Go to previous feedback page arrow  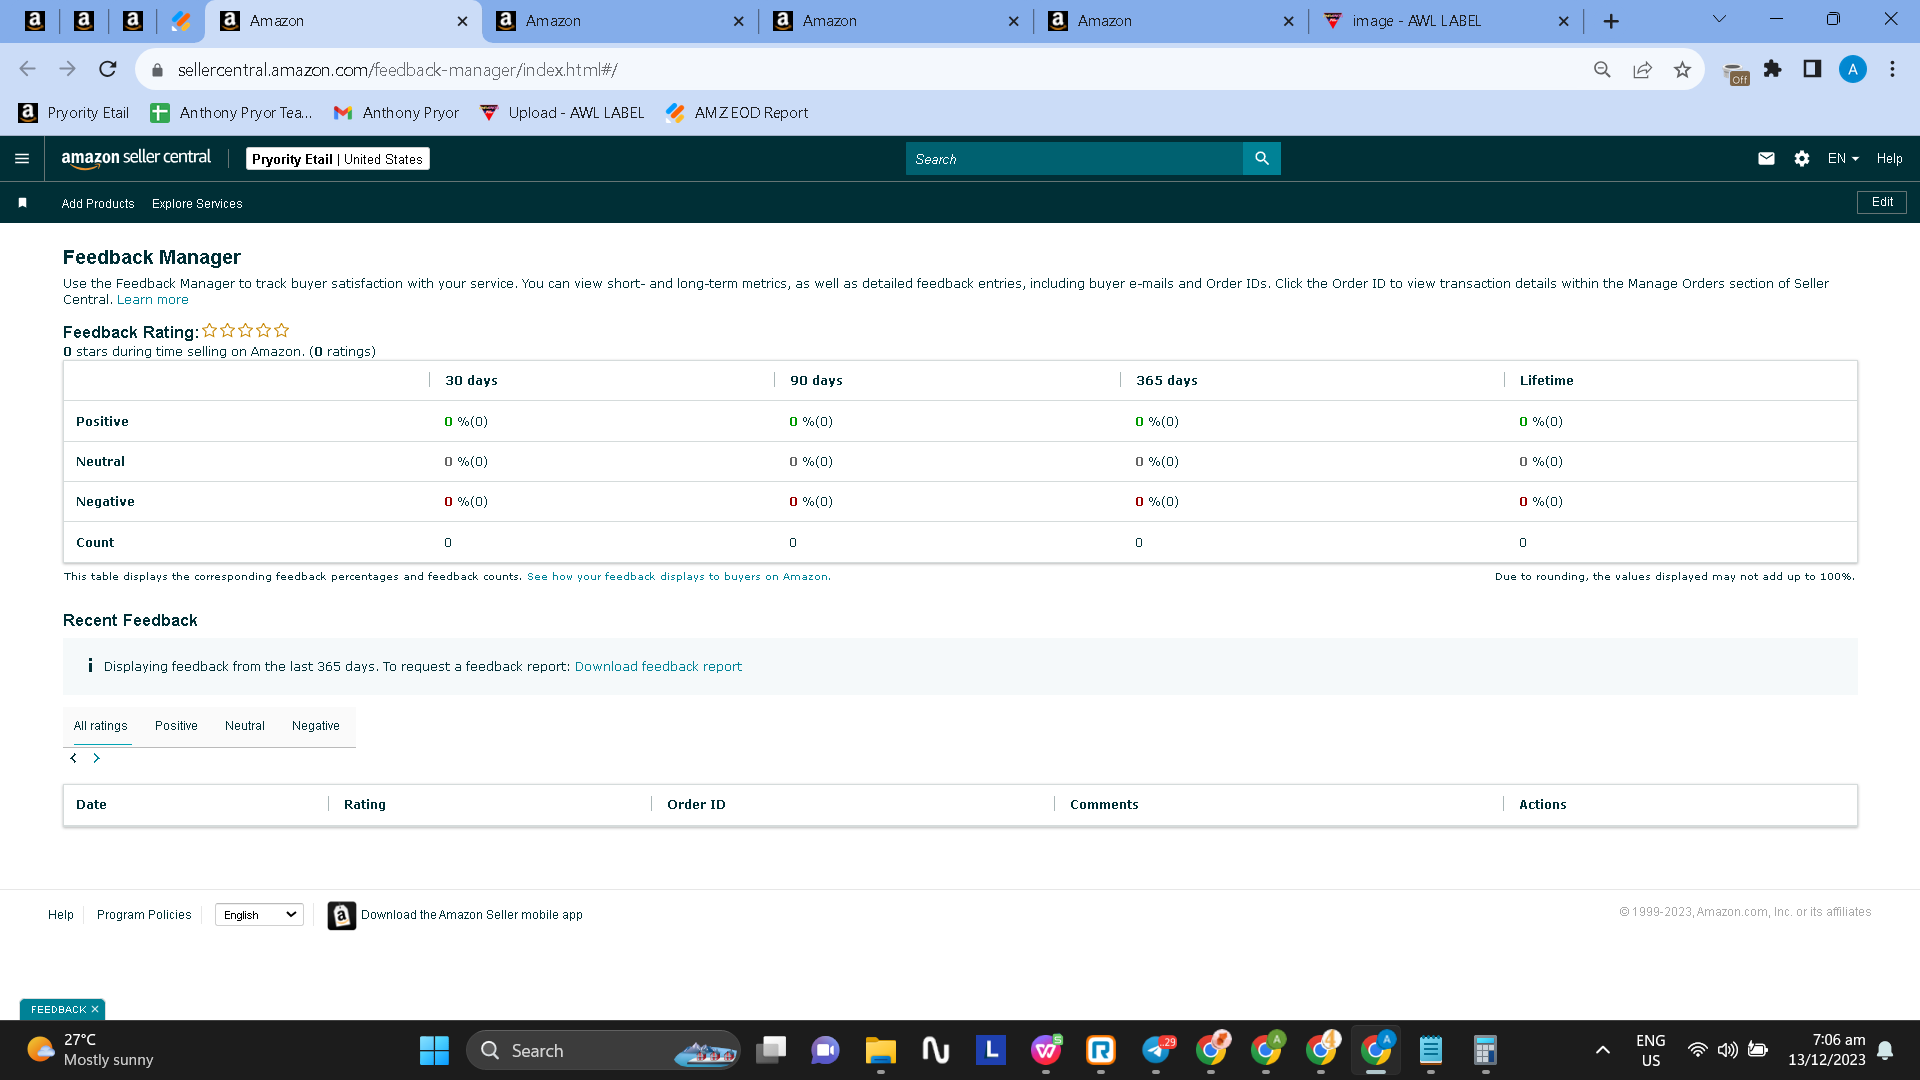pyautogui.click(x=73, y=758)
